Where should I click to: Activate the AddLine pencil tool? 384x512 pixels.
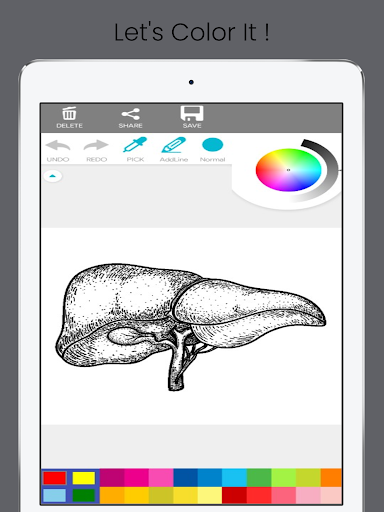click(174, 150)
